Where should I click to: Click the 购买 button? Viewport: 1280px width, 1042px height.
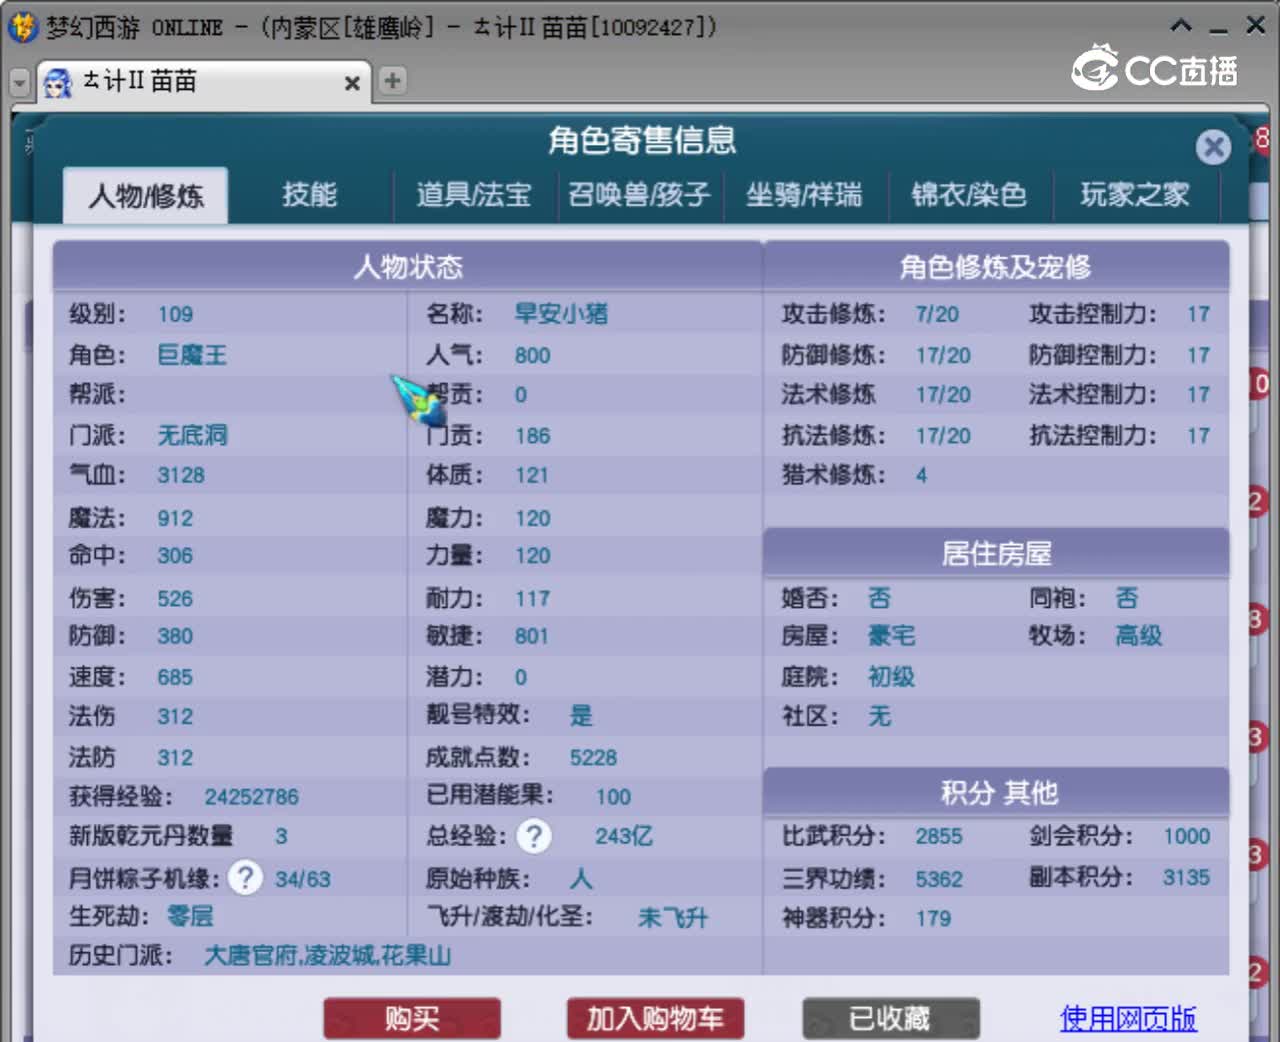412,1018
